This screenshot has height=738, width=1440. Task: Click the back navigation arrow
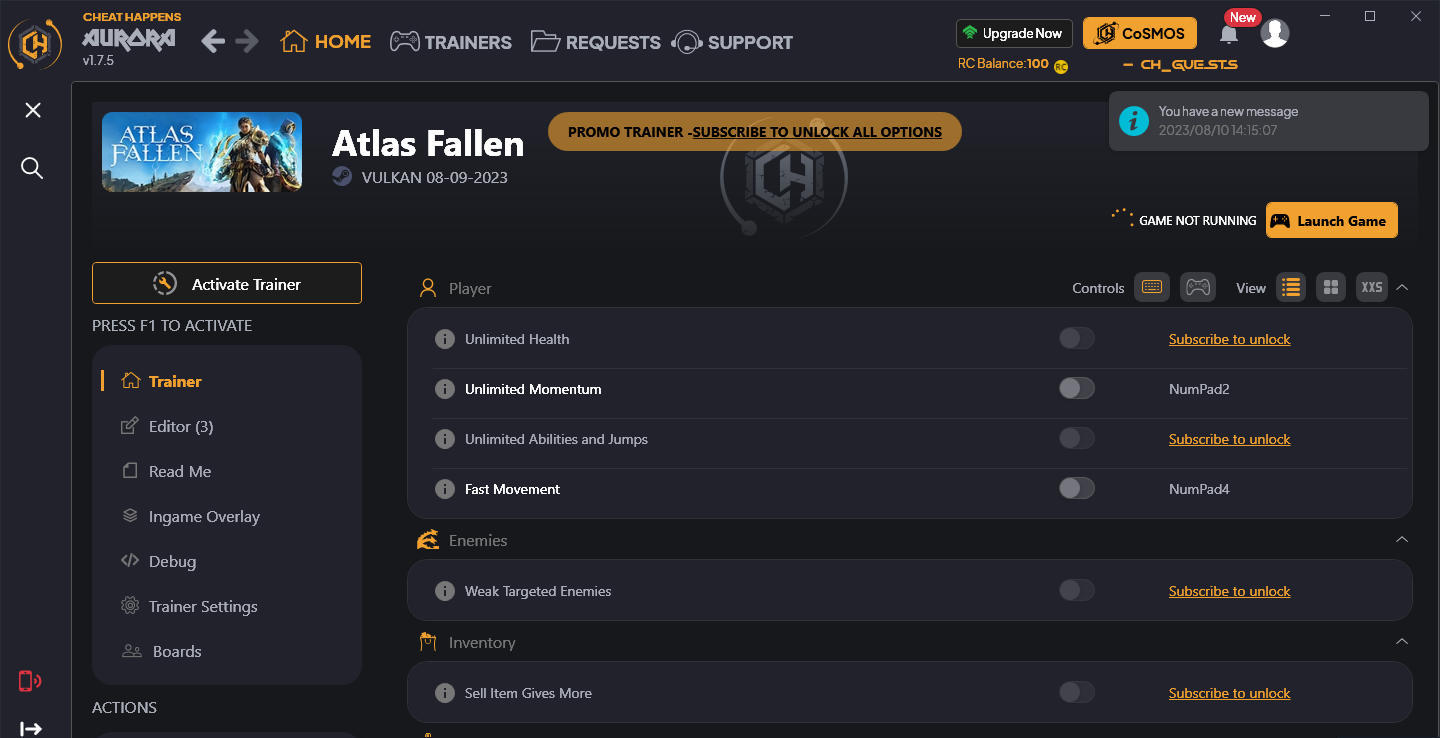[212, 42]
